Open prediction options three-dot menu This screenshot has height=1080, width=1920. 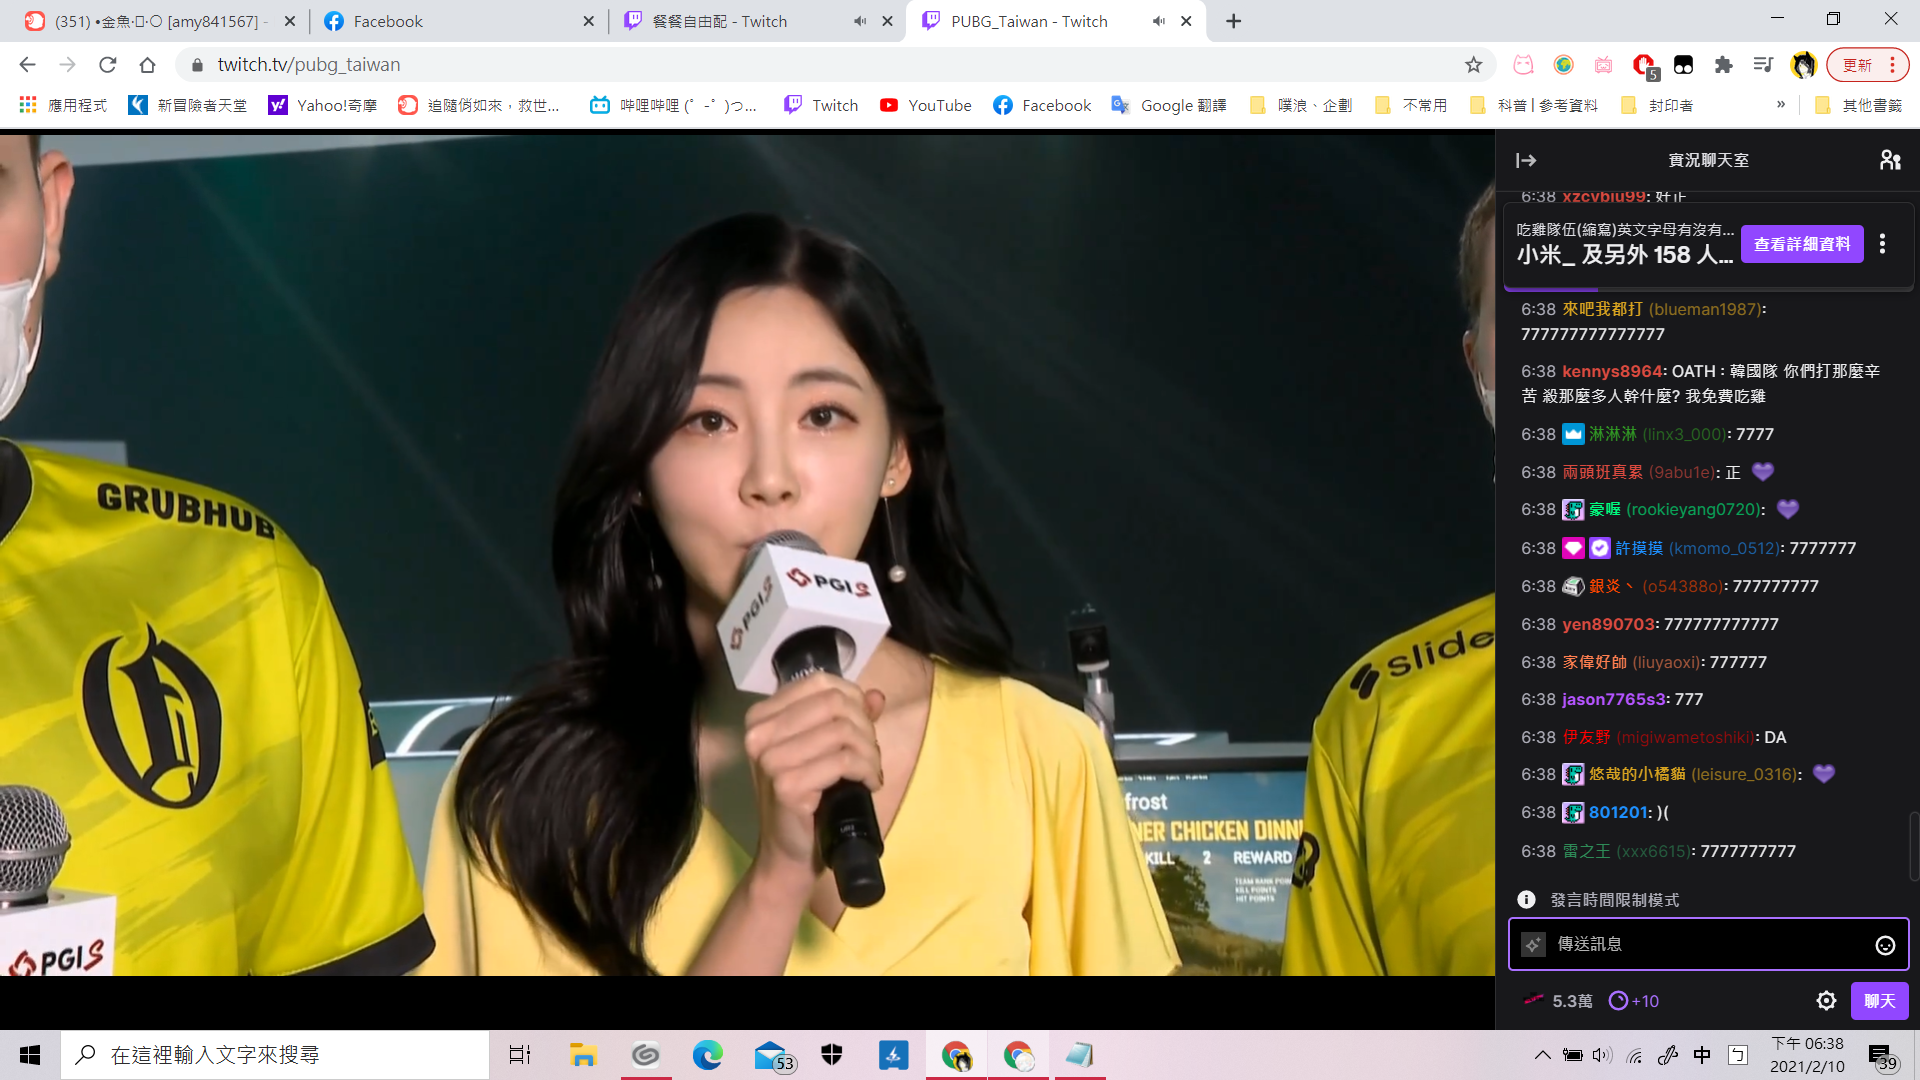pyautogui.click(x=1883, y=244)
